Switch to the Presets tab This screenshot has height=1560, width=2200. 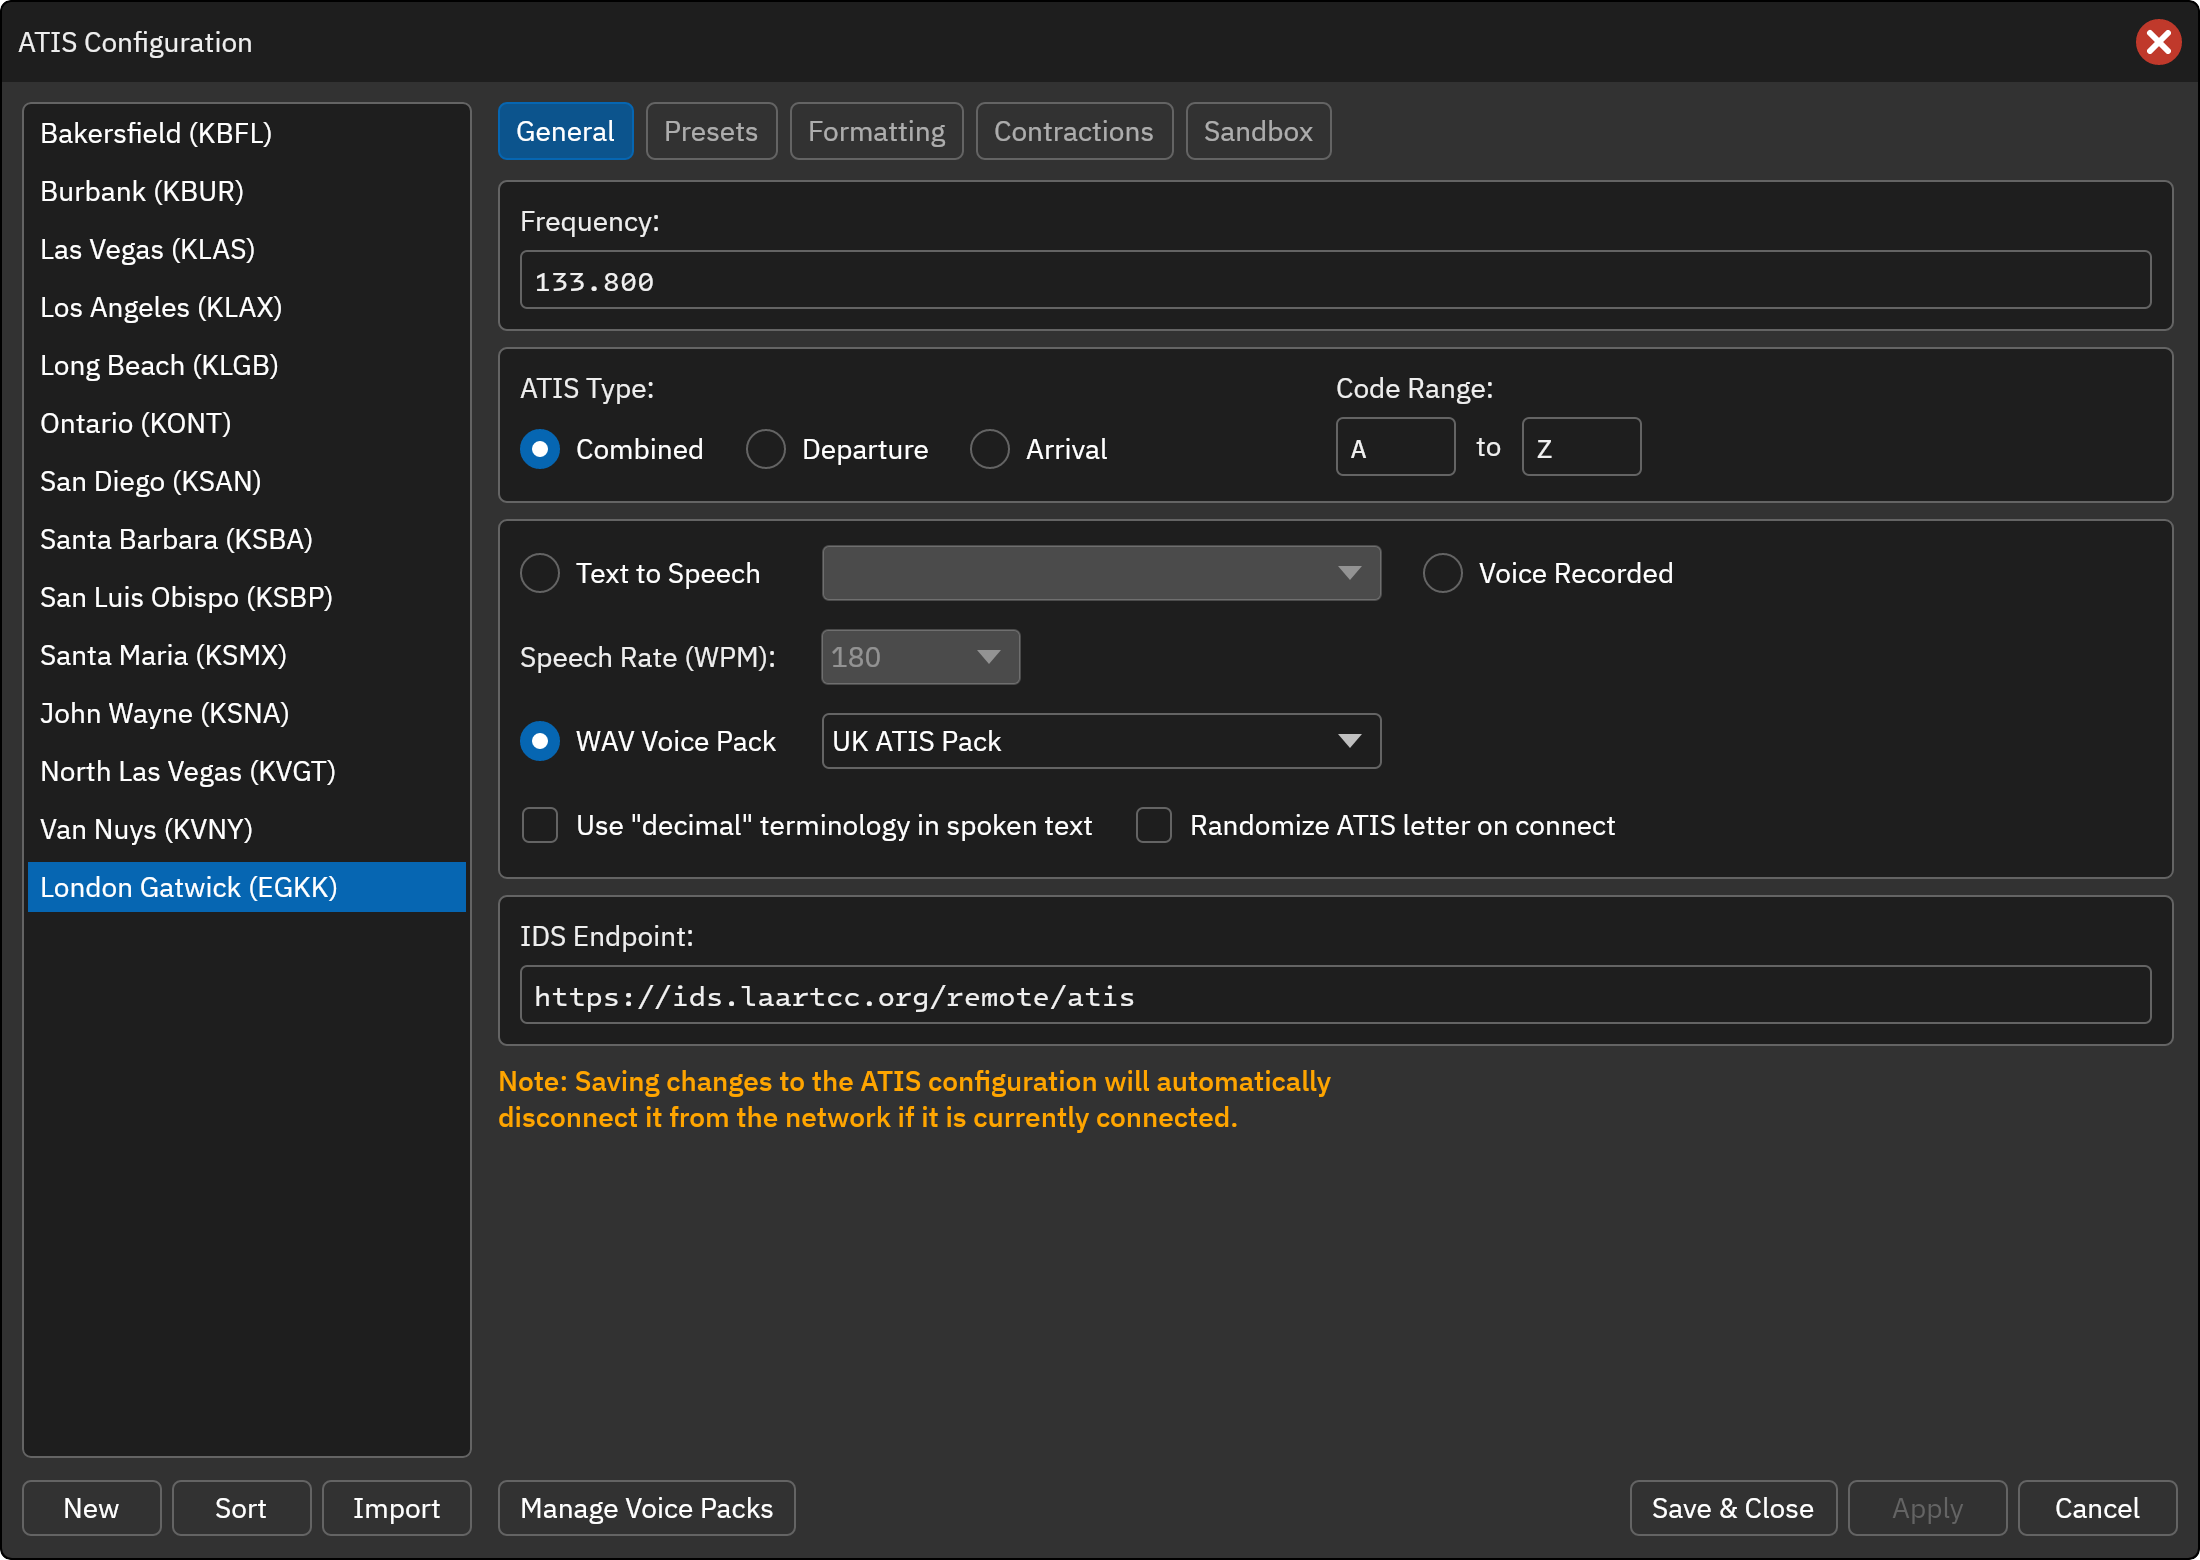(711, 131)
